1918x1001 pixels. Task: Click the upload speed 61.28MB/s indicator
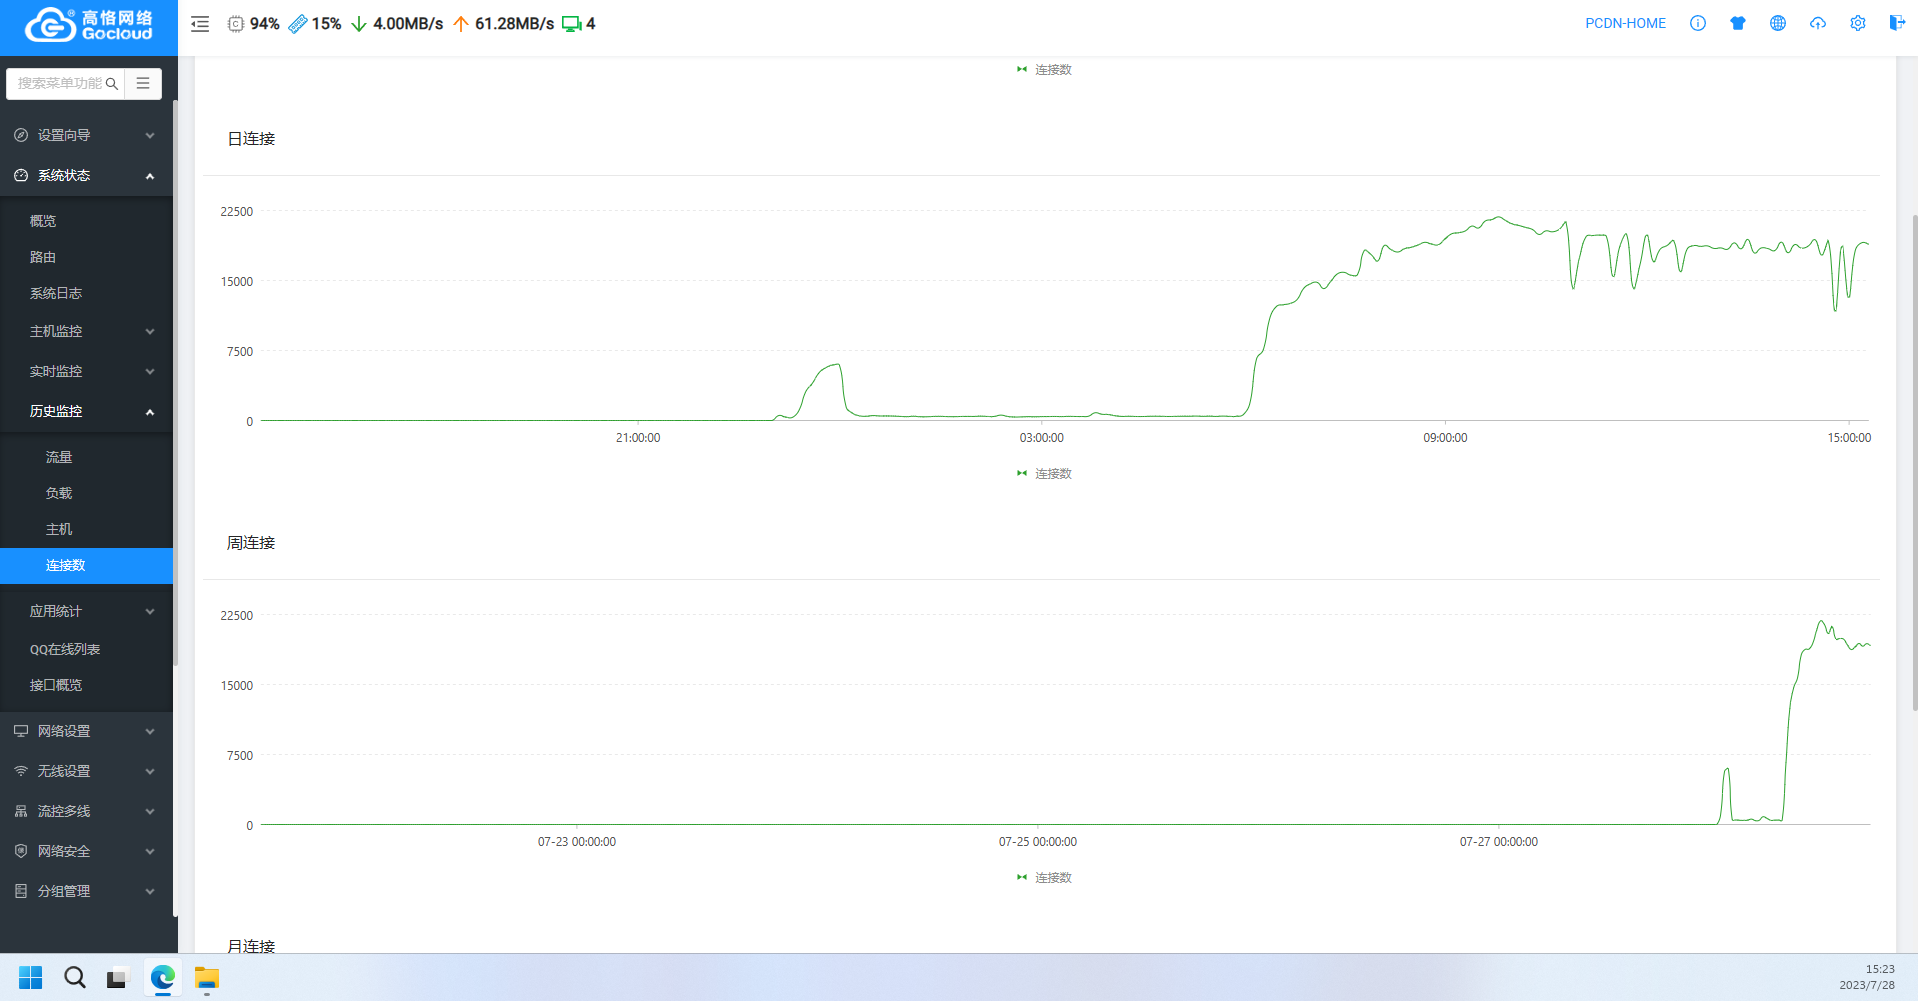(x=503, y=24)
